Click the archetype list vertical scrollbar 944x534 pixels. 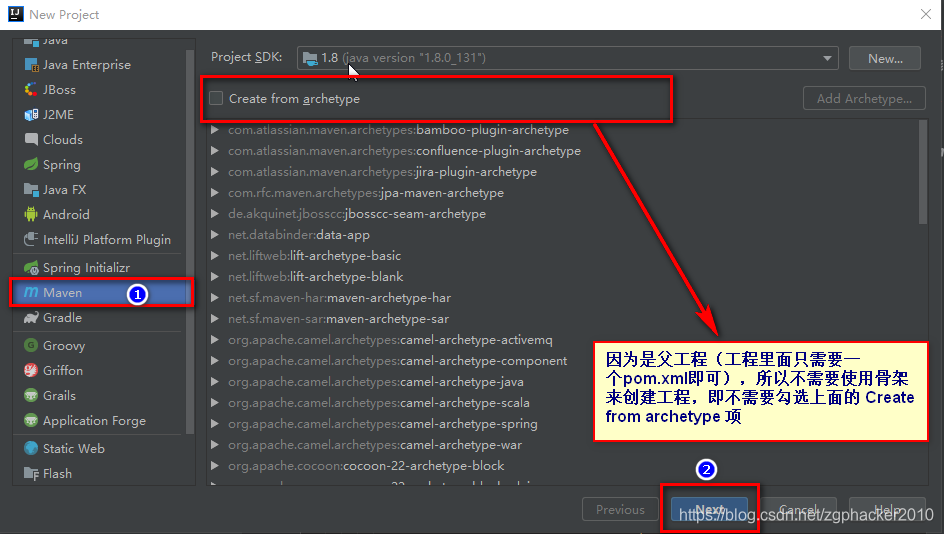point(924,172)
